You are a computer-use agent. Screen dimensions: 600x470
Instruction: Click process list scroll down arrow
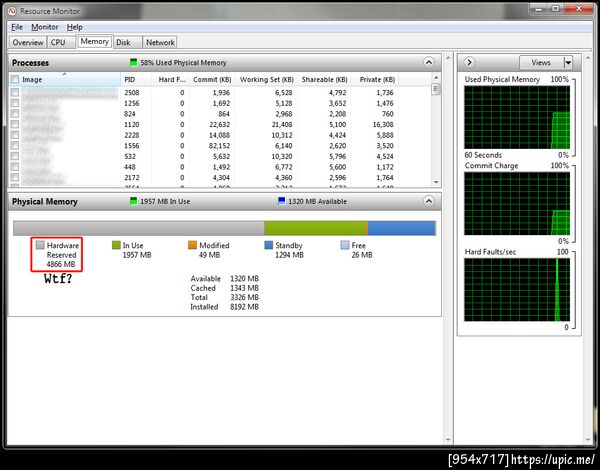436,182
